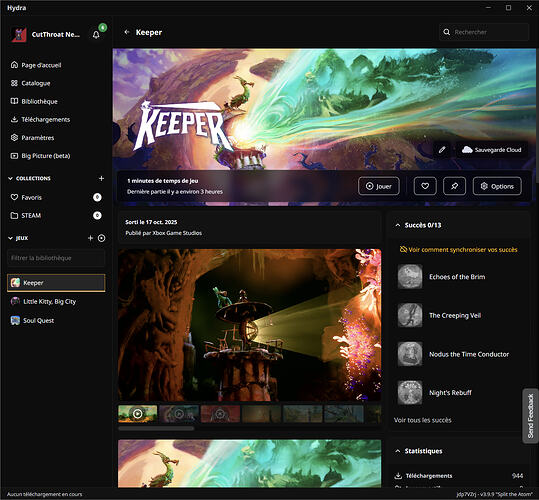Image resolution: width=539 pixels, height=500 pixels.
Task: Edit hero image with pencil icon
Action: click(x=442, y=149)
